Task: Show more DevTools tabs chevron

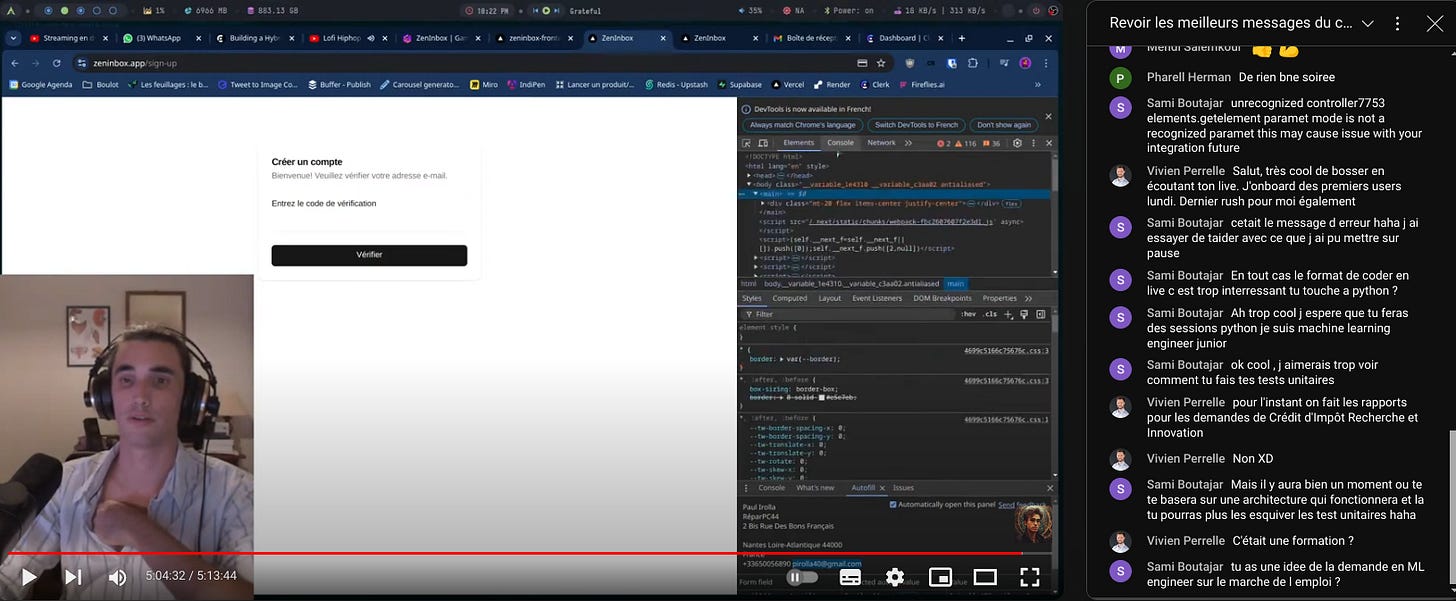Action: (908, 143)
